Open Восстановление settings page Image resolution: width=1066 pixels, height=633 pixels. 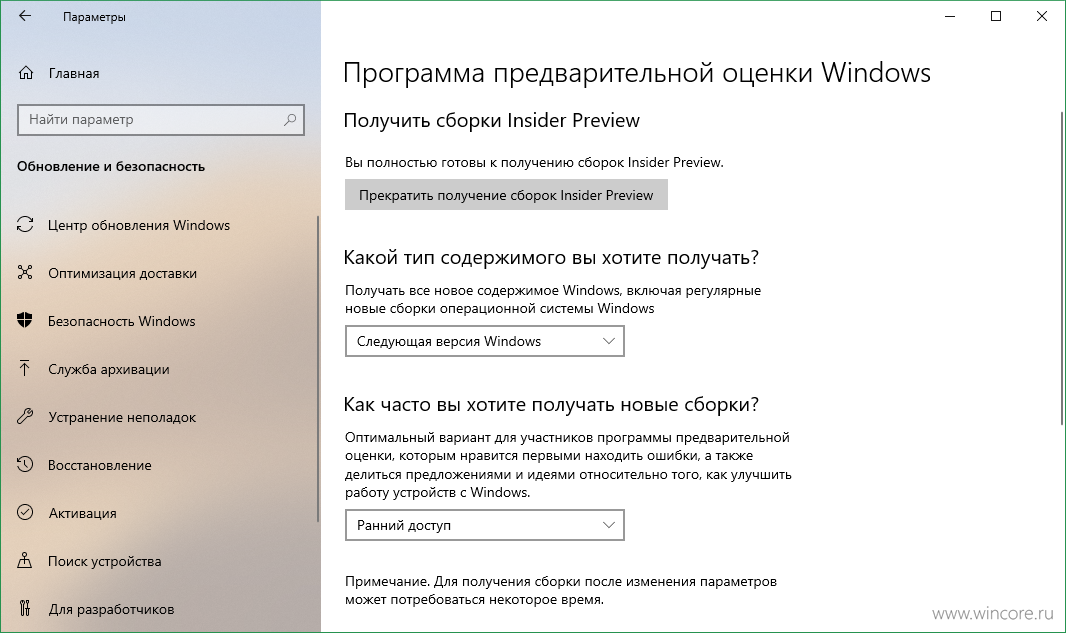(100, 465)
